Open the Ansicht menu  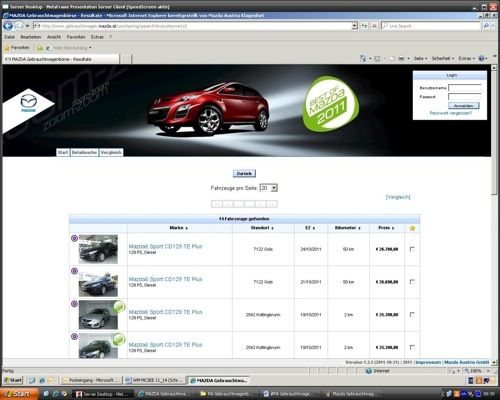pos(54,37)
